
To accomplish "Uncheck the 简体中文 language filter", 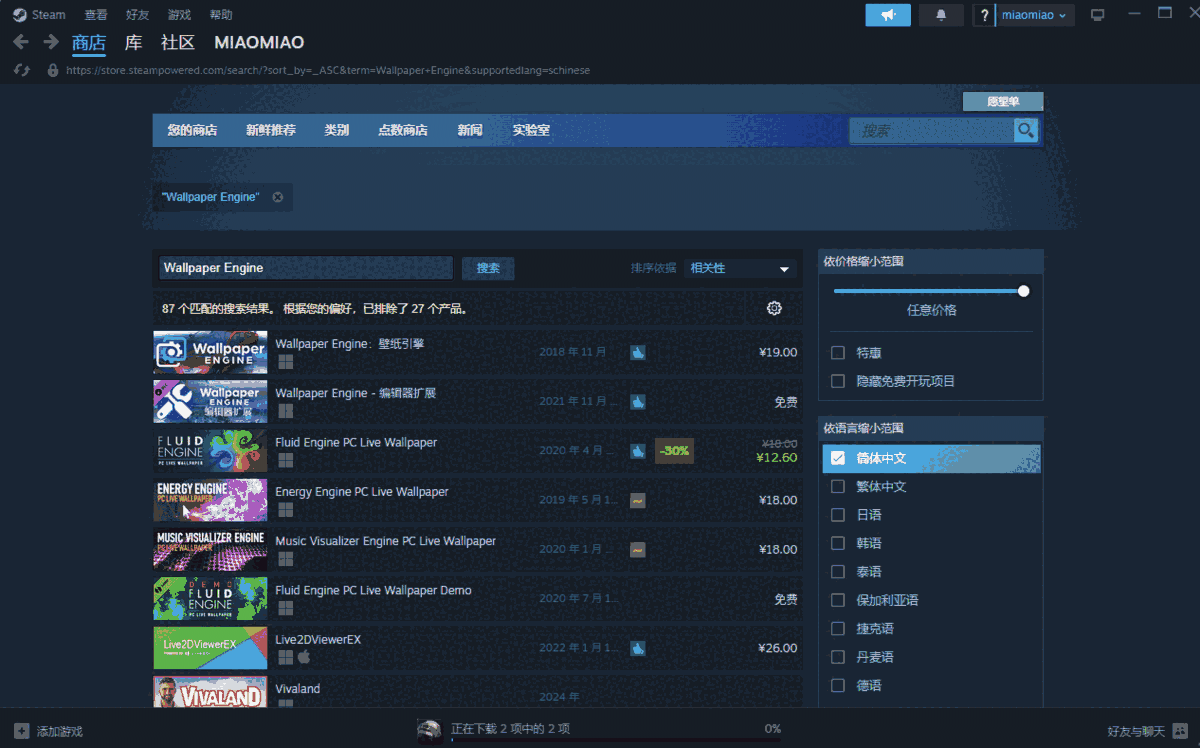I will [838, 458].
